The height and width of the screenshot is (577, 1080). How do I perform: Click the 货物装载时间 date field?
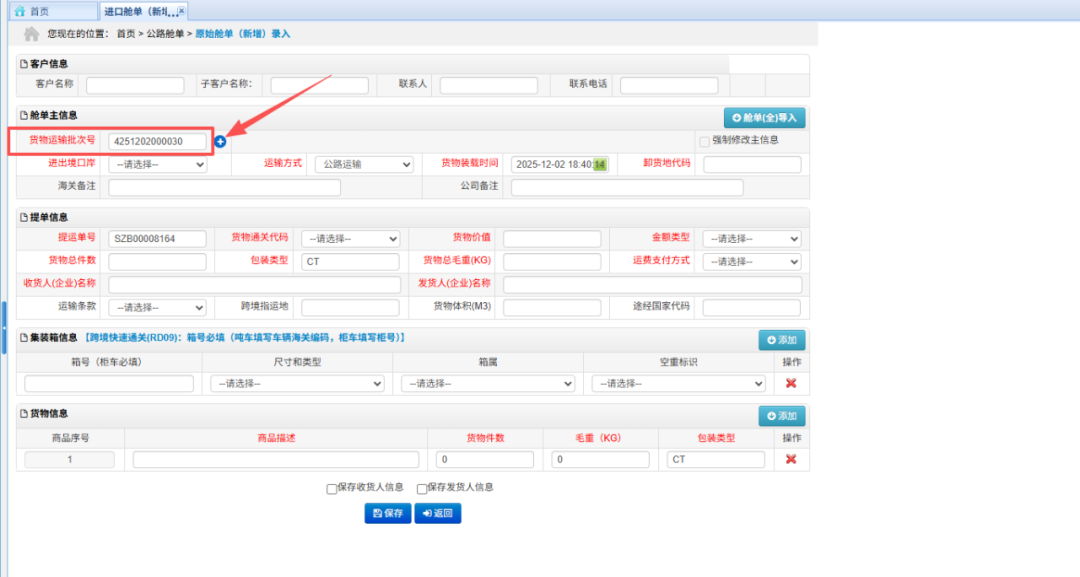(560, 165)
